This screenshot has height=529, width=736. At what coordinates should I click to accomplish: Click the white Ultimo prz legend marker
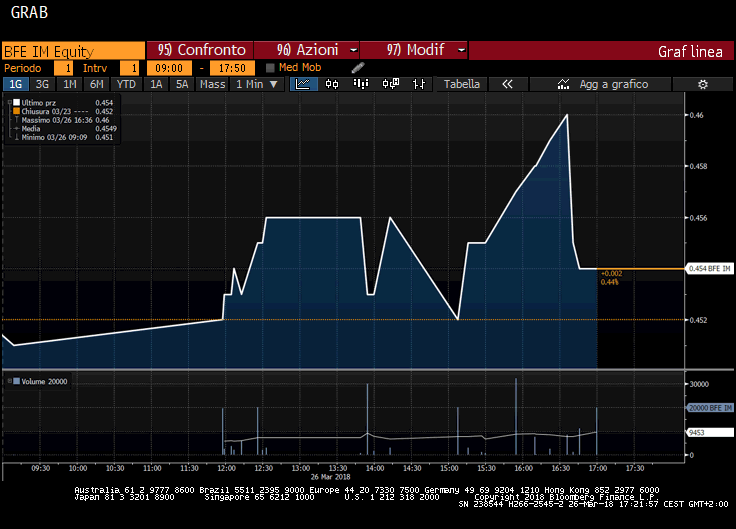(15, 103)
